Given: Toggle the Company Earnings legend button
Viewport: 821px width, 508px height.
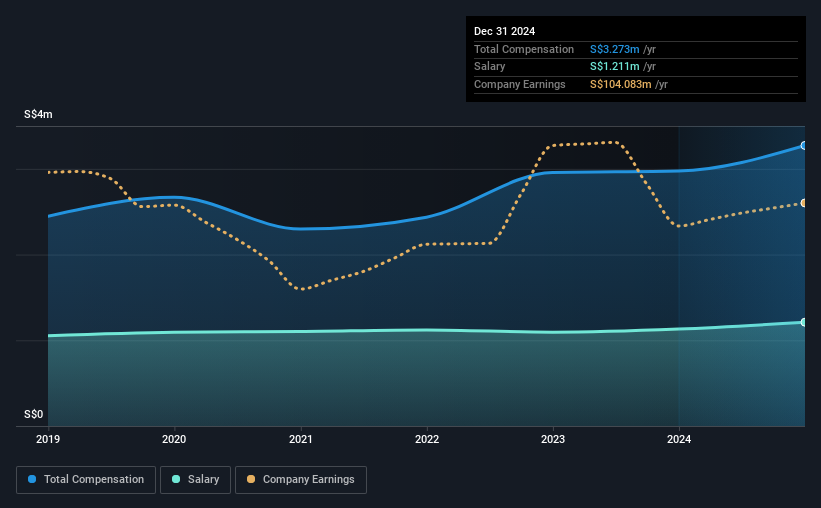Looking at the screenshot, I should click(301, 480).
